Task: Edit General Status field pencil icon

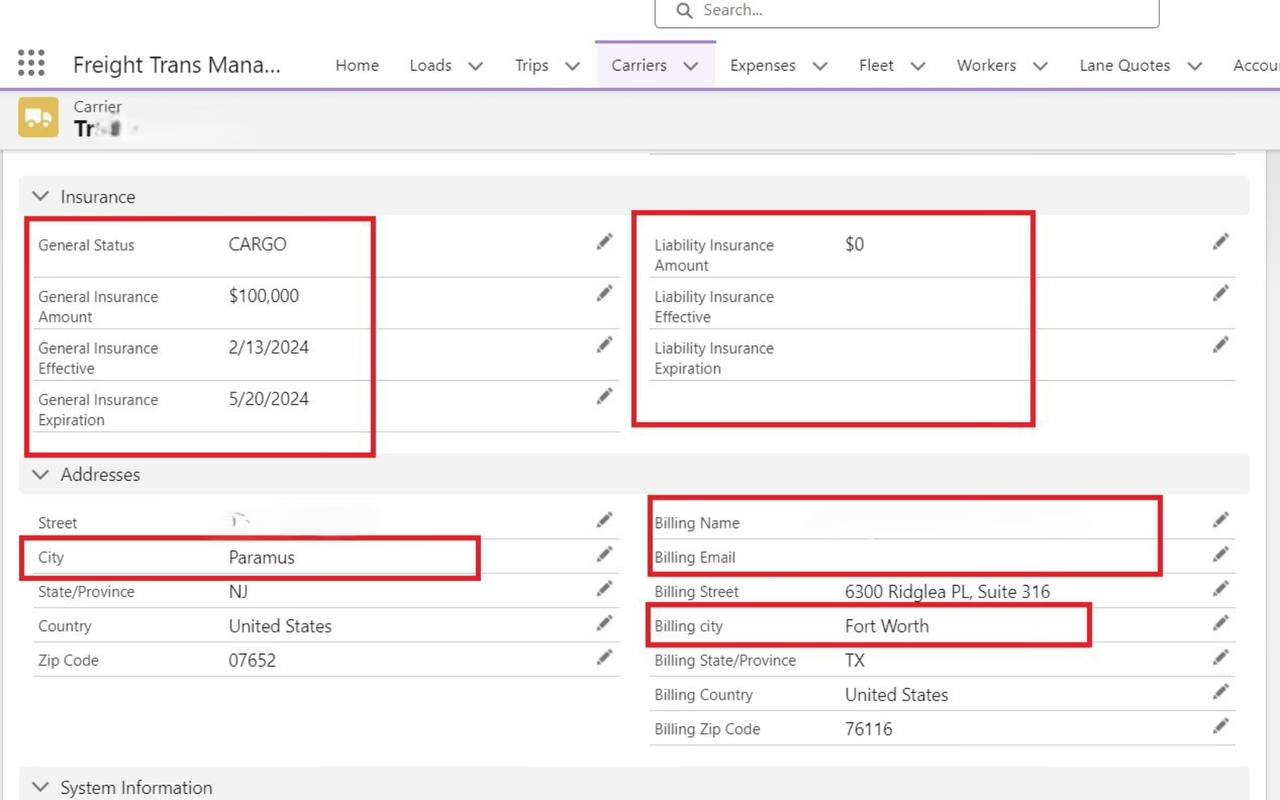Action: tap(604, 242)
